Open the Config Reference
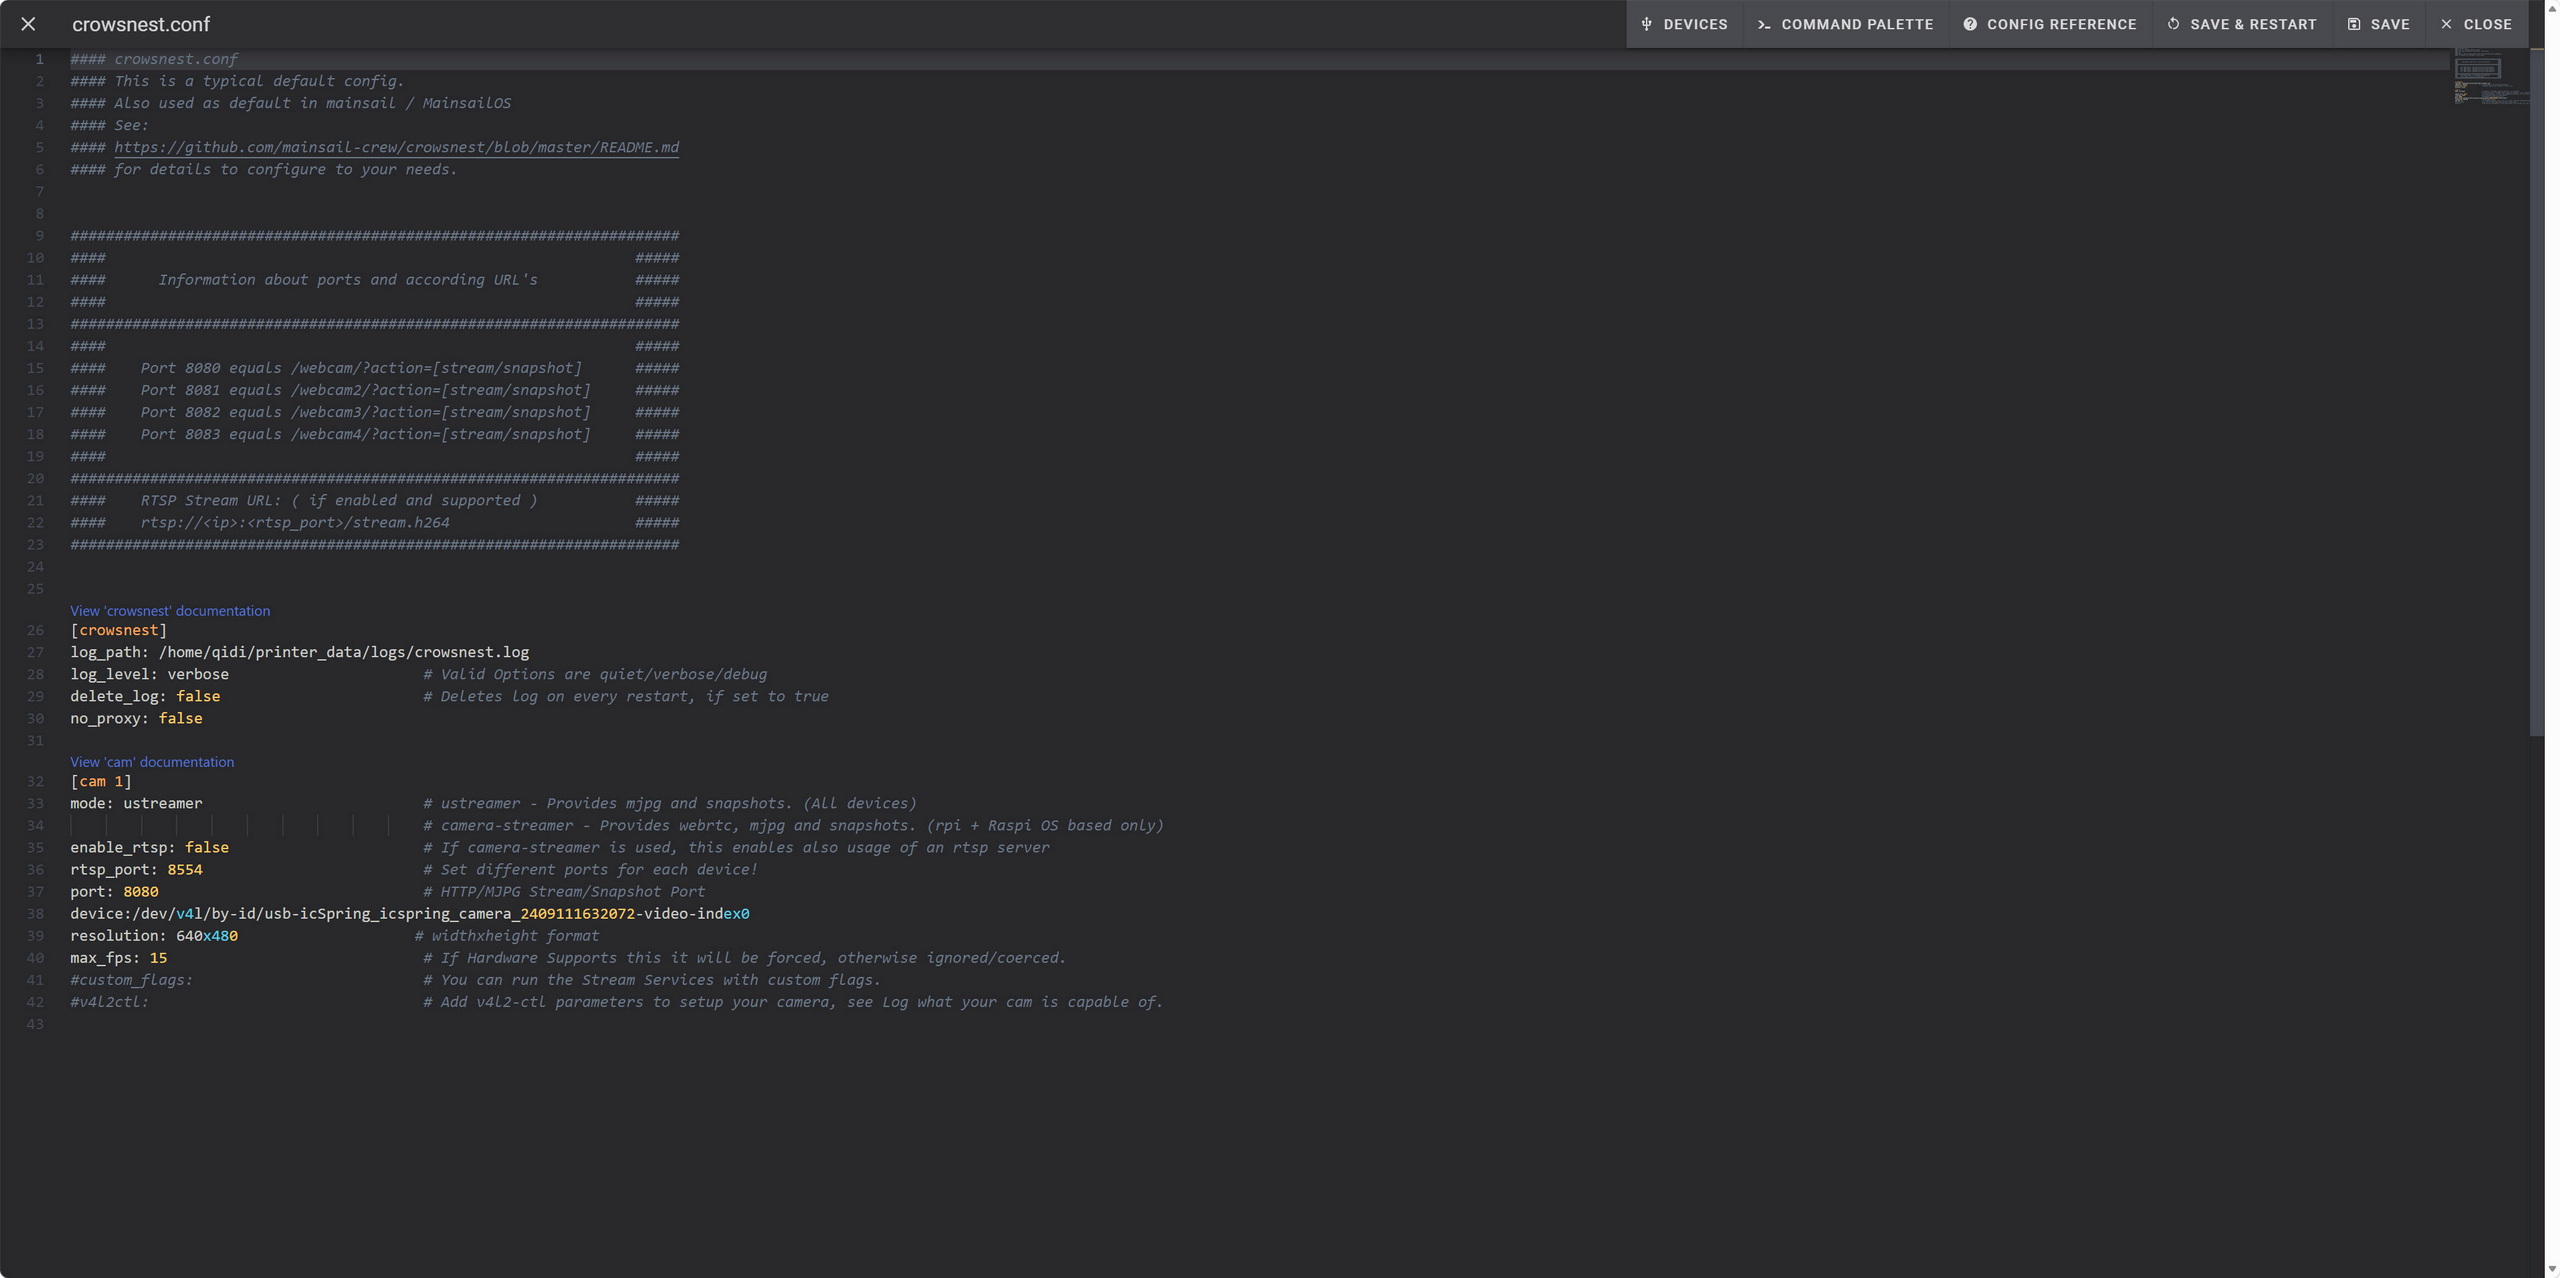The width and height of the screenshot is (2560, 1278). click(2050, 24)
